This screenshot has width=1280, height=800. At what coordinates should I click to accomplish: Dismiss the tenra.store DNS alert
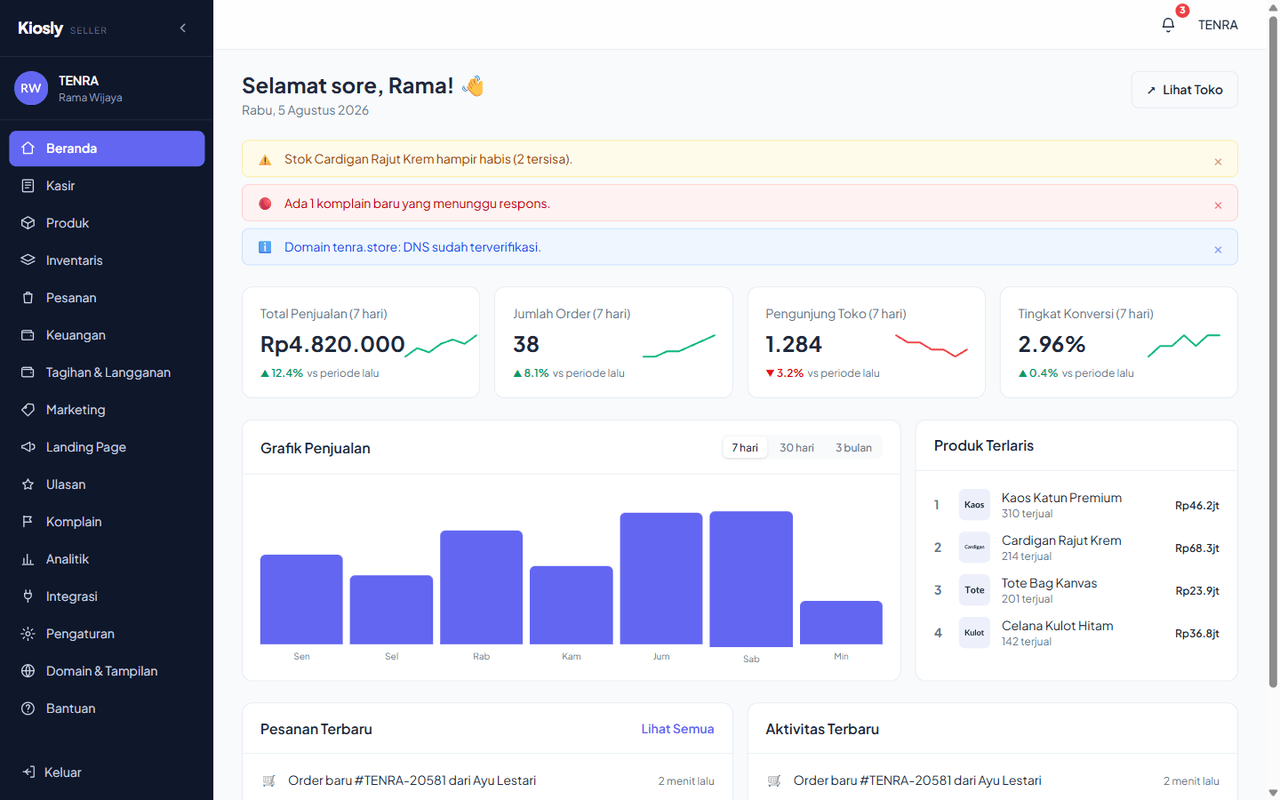(1218, 249)
